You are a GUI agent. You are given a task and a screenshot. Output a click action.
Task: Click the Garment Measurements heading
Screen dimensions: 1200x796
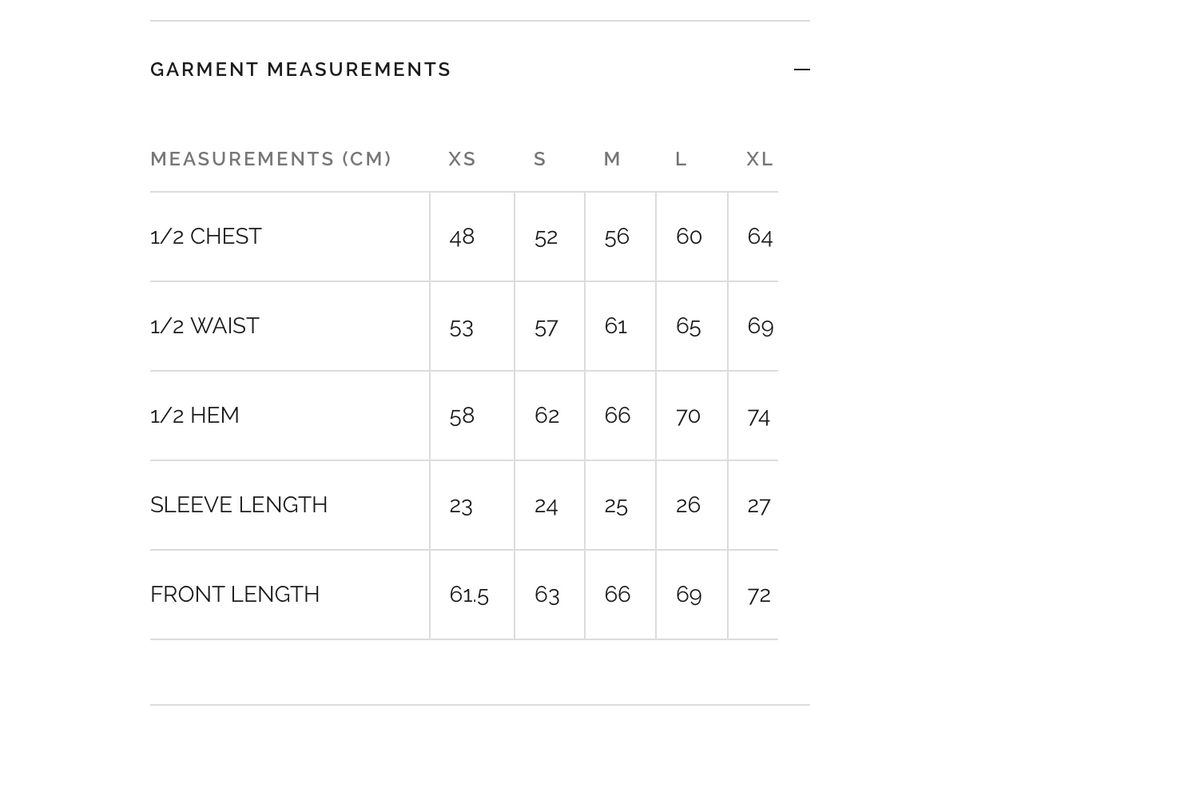[x=300, y=70]
